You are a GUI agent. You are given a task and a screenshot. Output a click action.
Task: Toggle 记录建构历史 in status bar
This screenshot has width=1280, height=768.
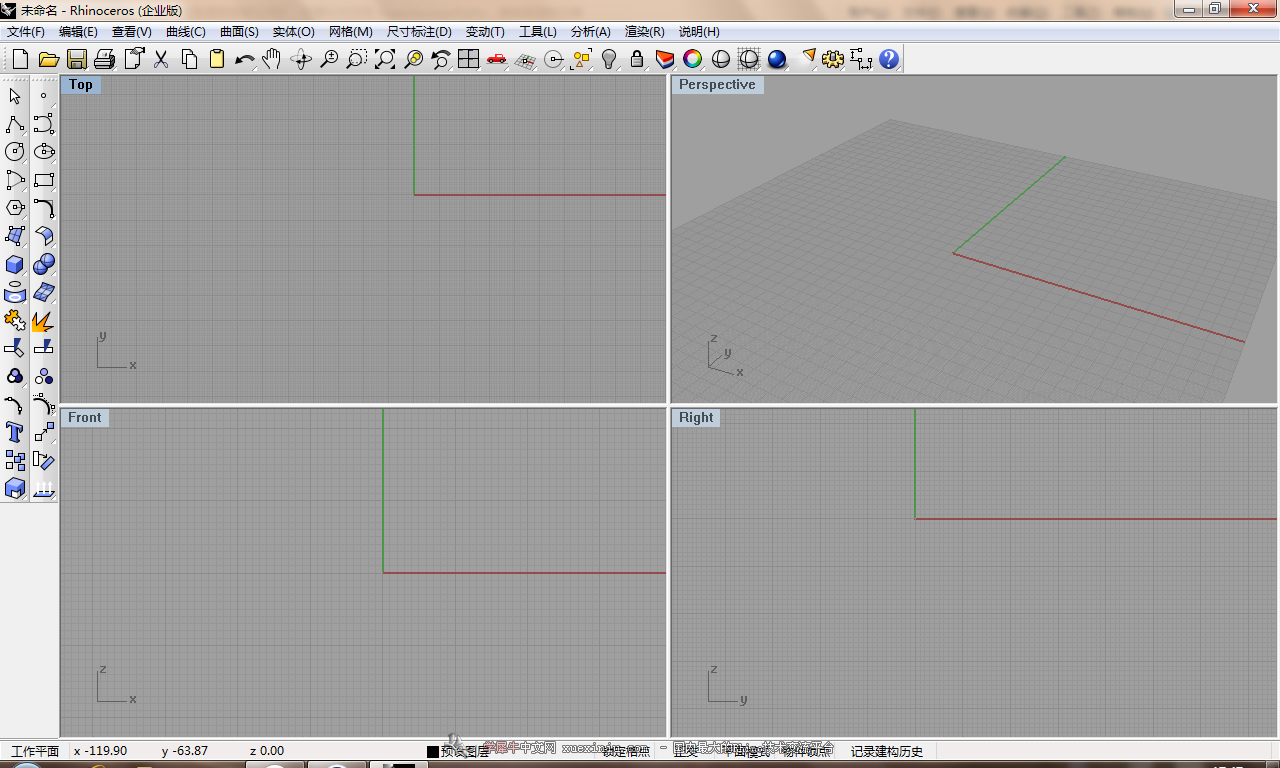pos(887,751)
